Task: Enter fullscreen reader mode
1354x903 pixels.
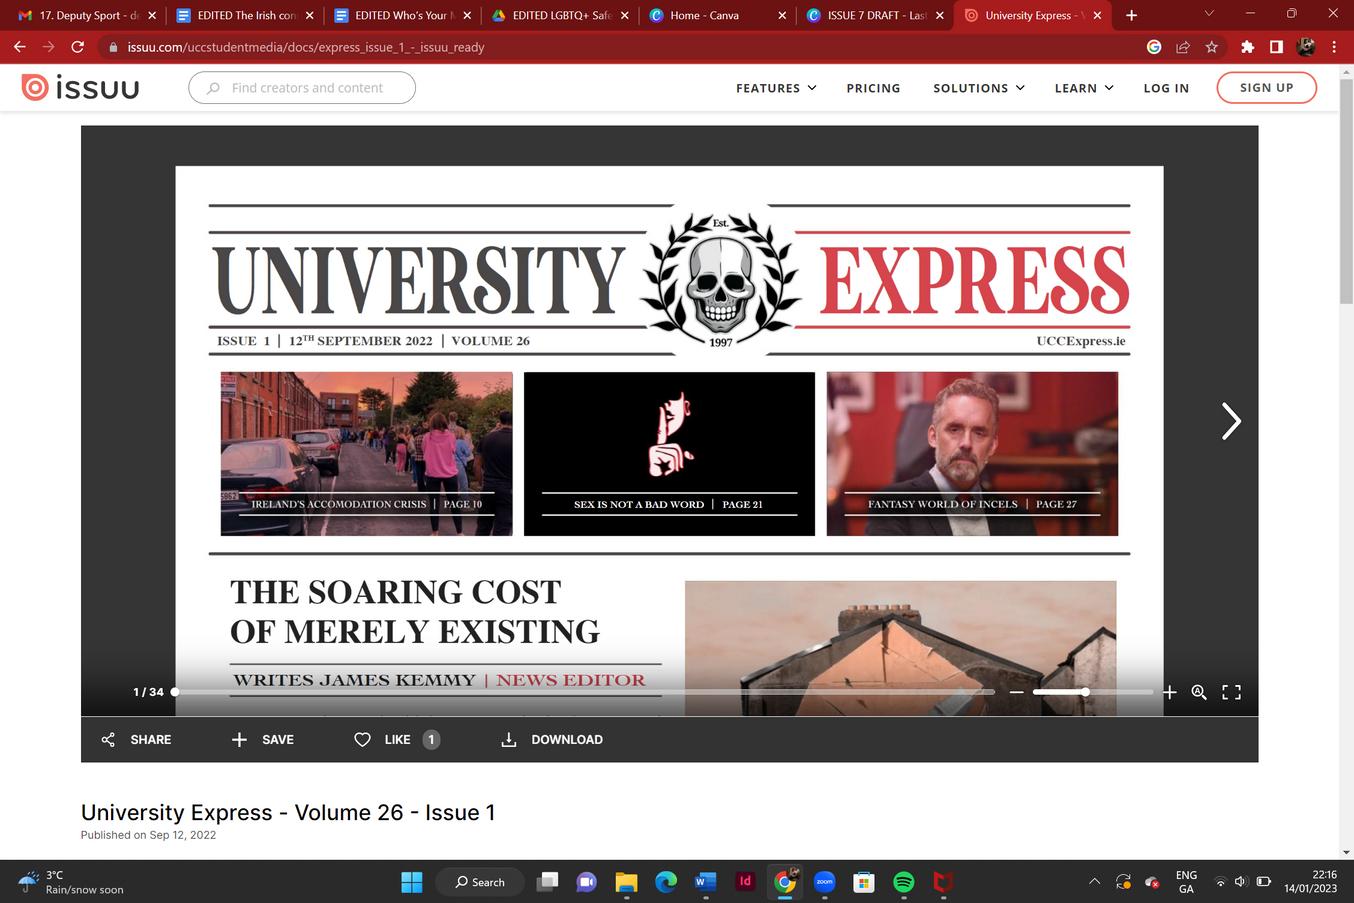Action: 1231,692
